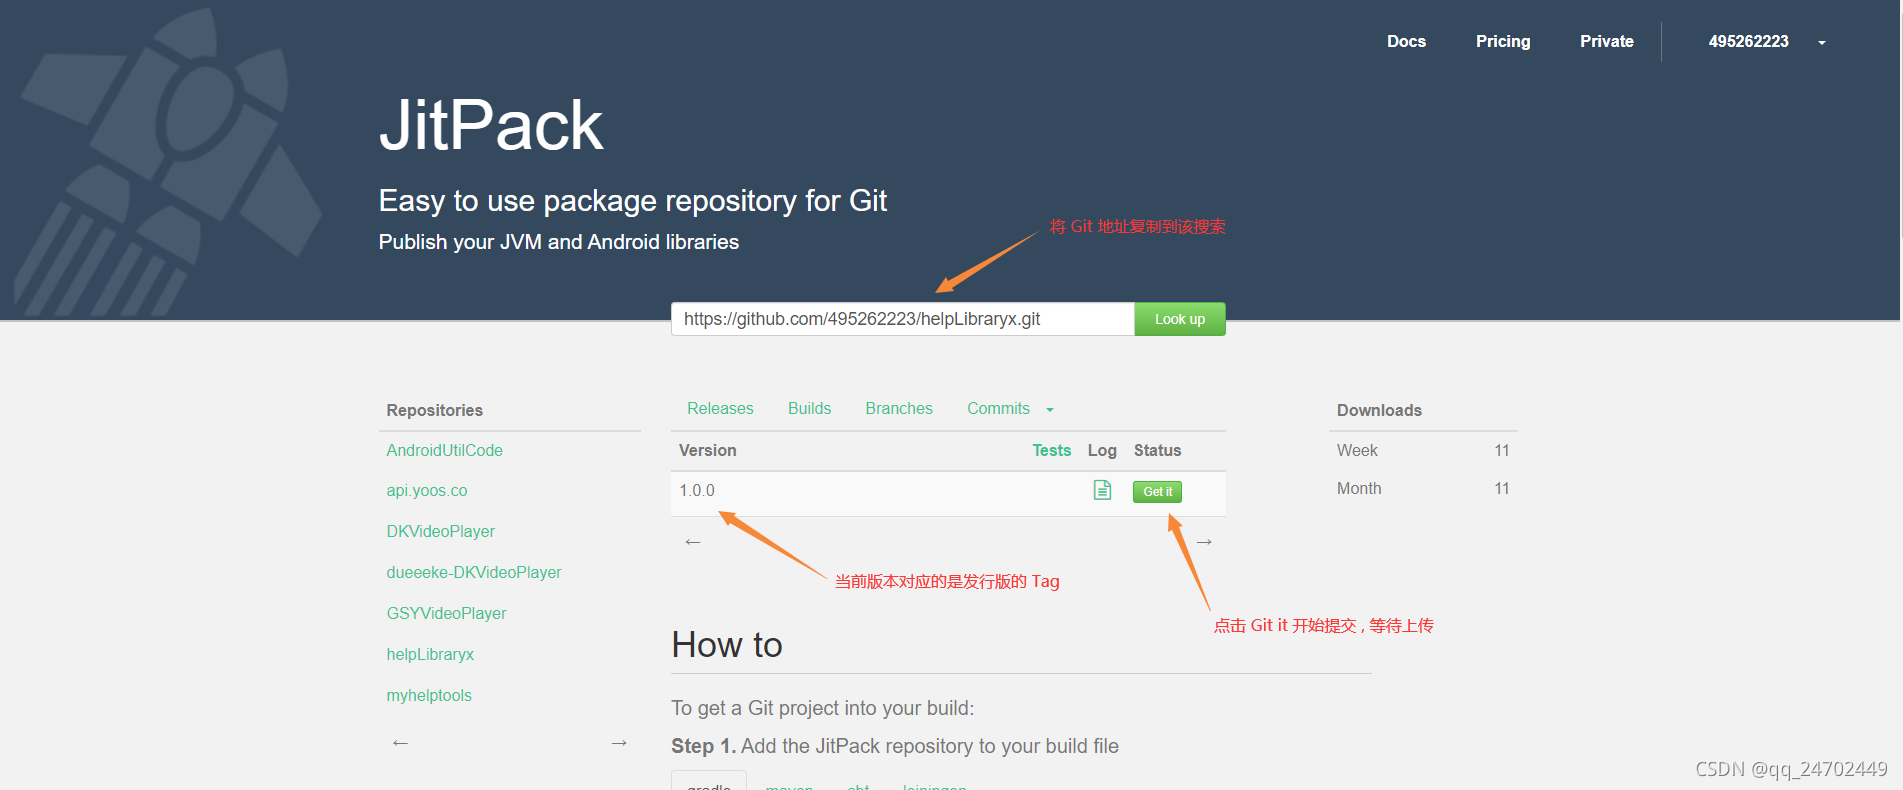Image resolution: width=1903 pixels, height=790 pixels.
Task: Click the left arrow under the version table
Action: tap(693, 542)
